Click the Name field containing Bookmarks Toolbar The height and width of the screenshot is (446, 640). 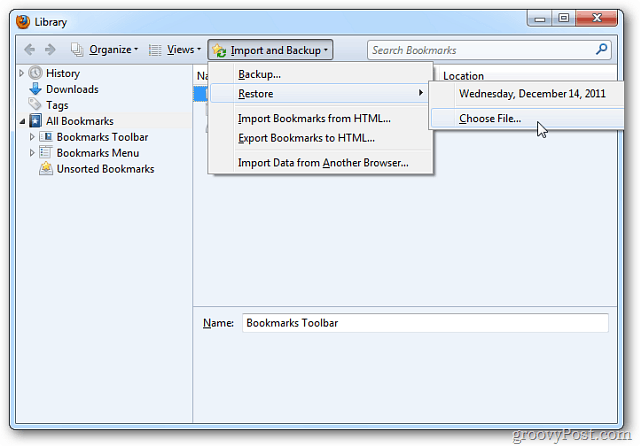tap(425, 323)
